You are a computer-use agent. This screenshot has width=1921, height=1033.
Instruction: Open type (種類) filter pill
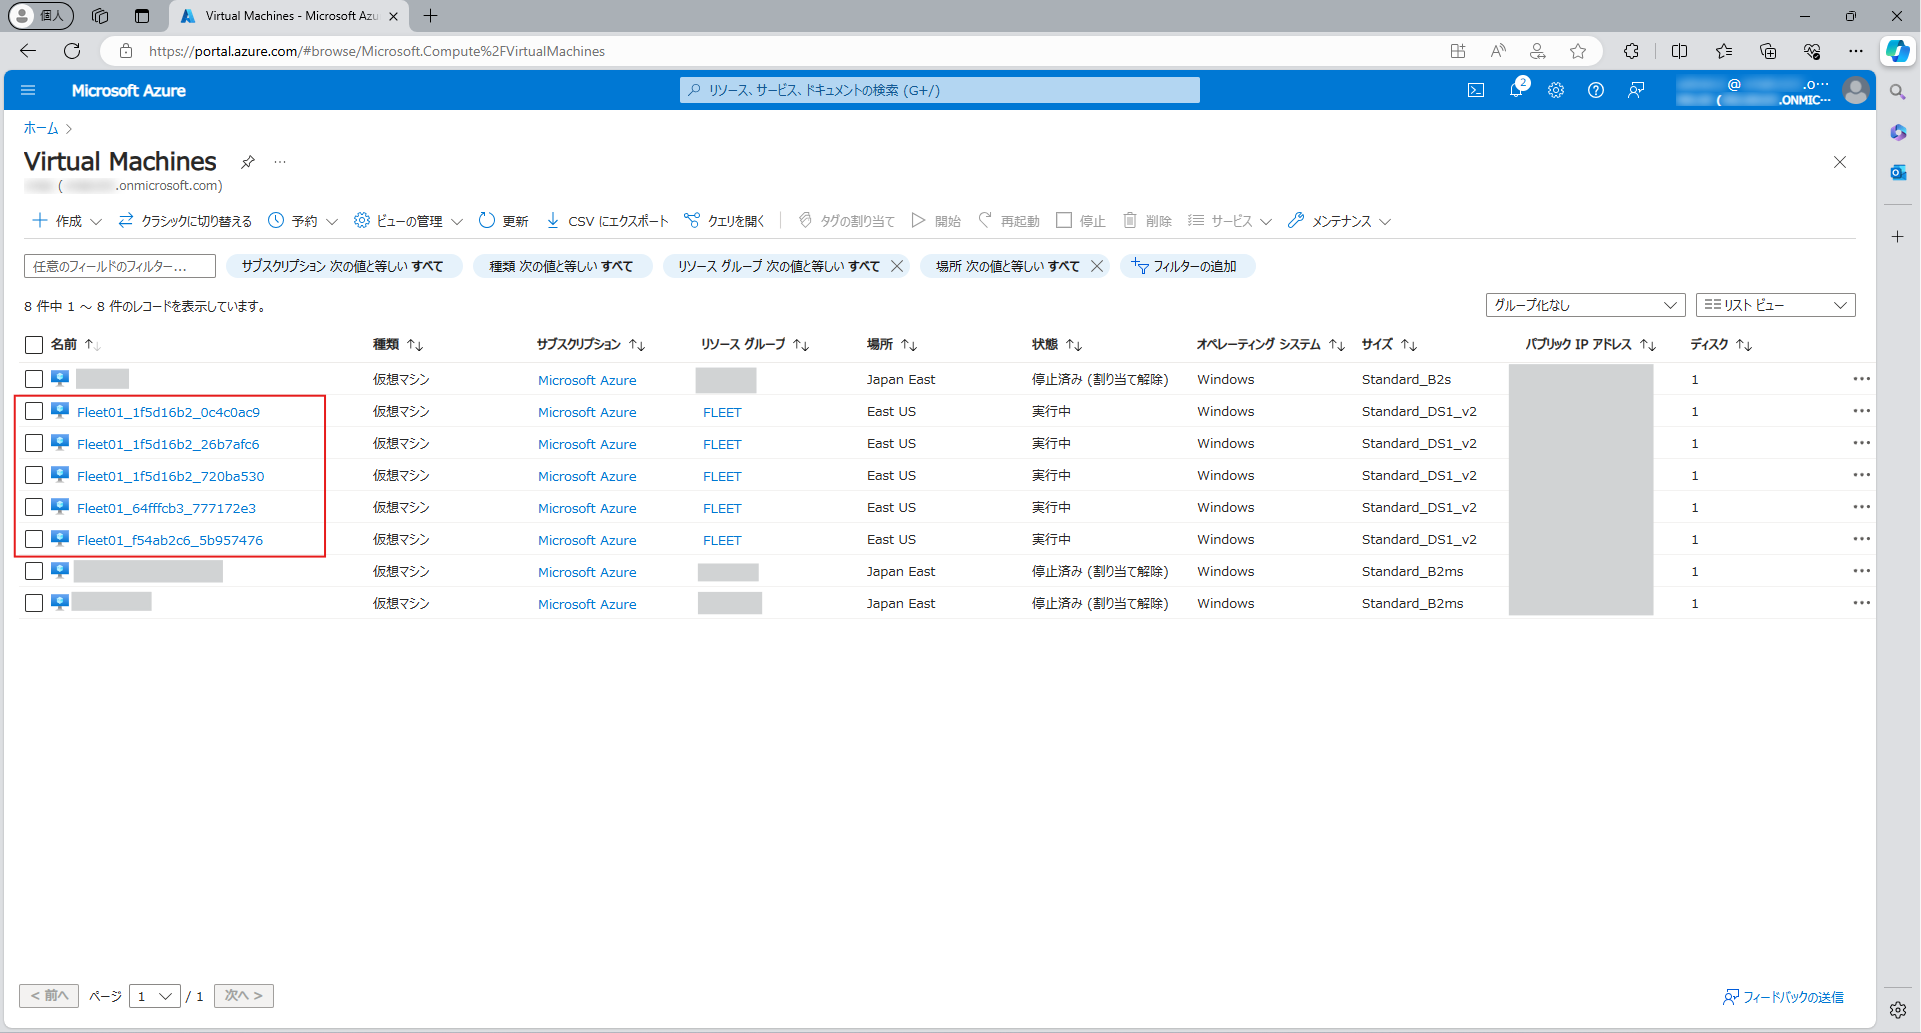(561, 266)
